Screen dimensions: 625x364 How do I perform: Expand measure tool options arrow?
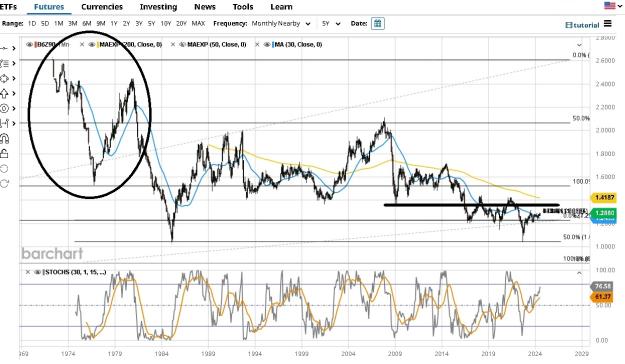pyautogui.click(x=14, y=124)
